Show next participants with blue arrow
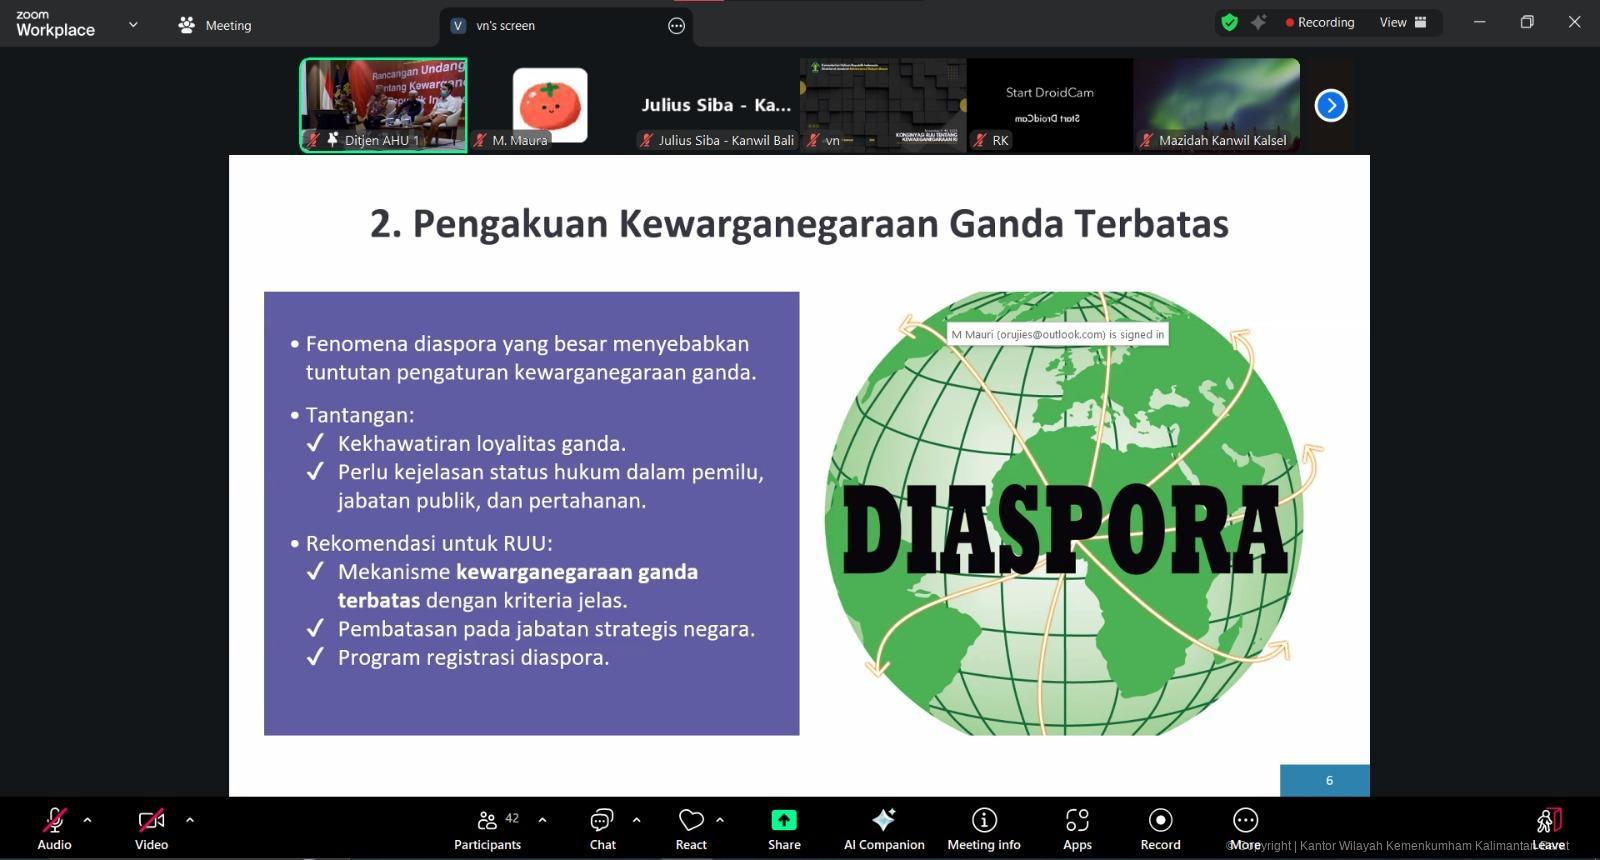The height and width of the screenshot is (860, 1600). point(1331,105)
